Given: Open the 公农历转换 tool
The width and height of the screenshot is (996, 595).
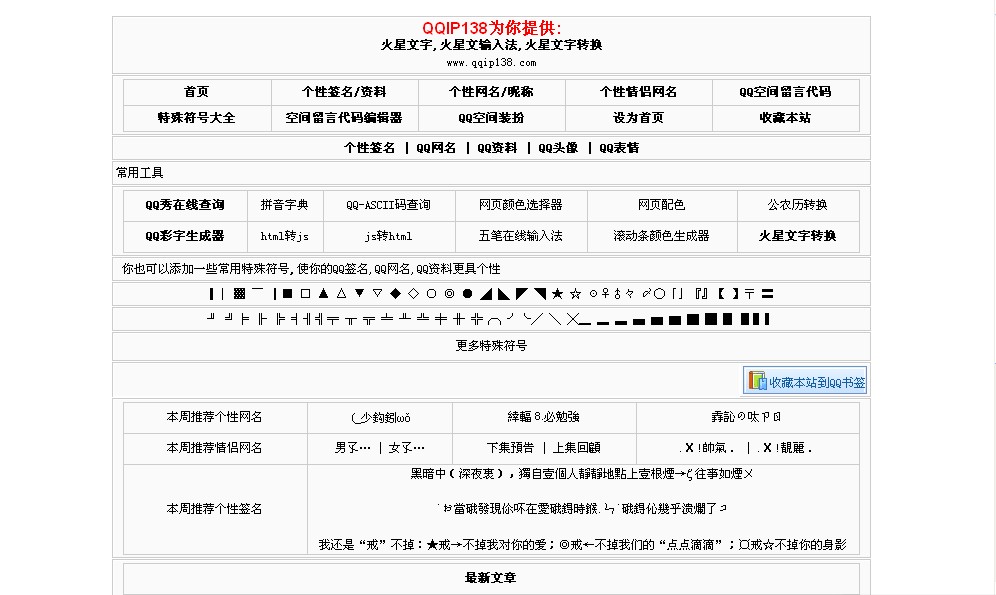Looking at the screenshot, I should 797,204.
